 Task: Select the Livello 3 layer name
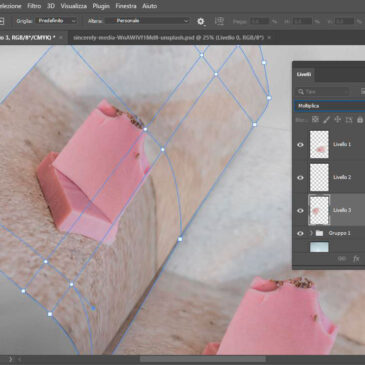point(342,210)
